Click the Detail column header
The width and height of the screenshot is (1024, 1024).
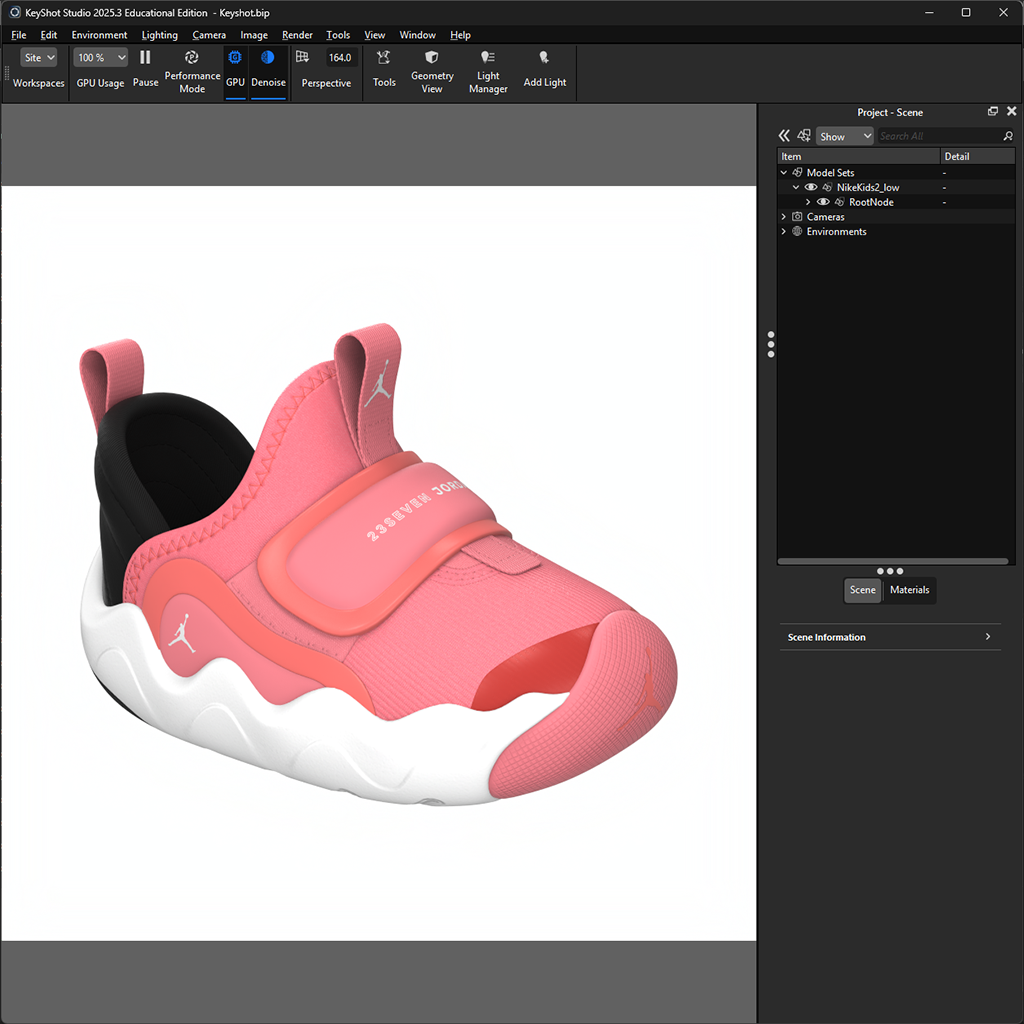click(x=978, y=157)
